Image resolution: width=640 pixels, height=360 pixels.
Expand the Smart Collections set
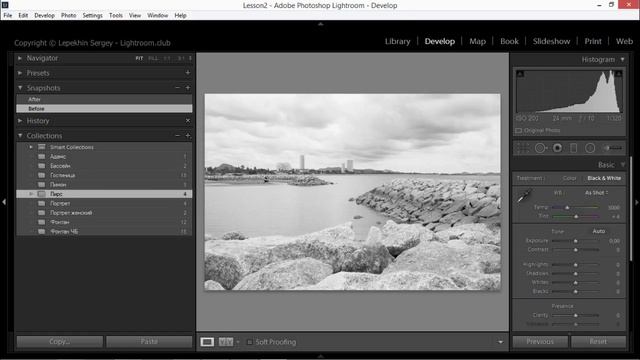pos(31,147)
